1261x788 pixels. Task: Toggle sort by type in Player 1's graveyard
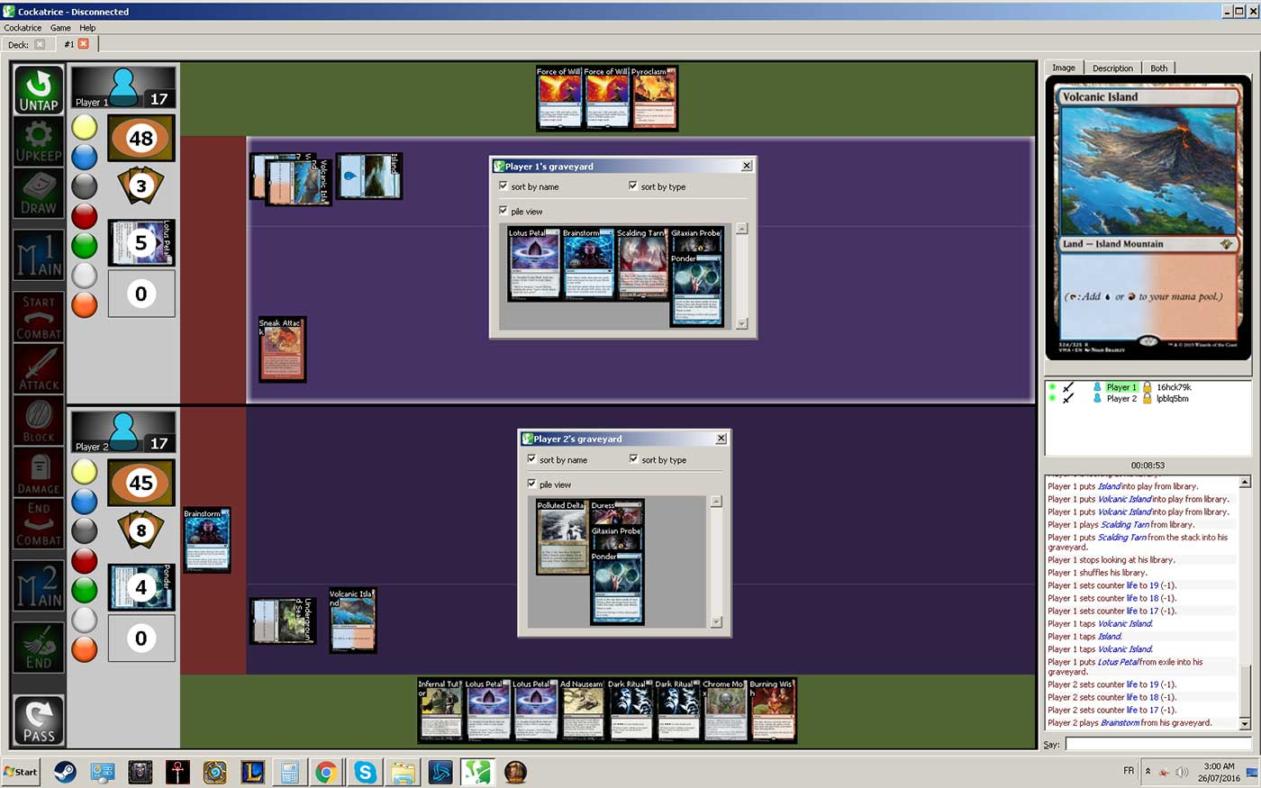[x=659, y=186]
